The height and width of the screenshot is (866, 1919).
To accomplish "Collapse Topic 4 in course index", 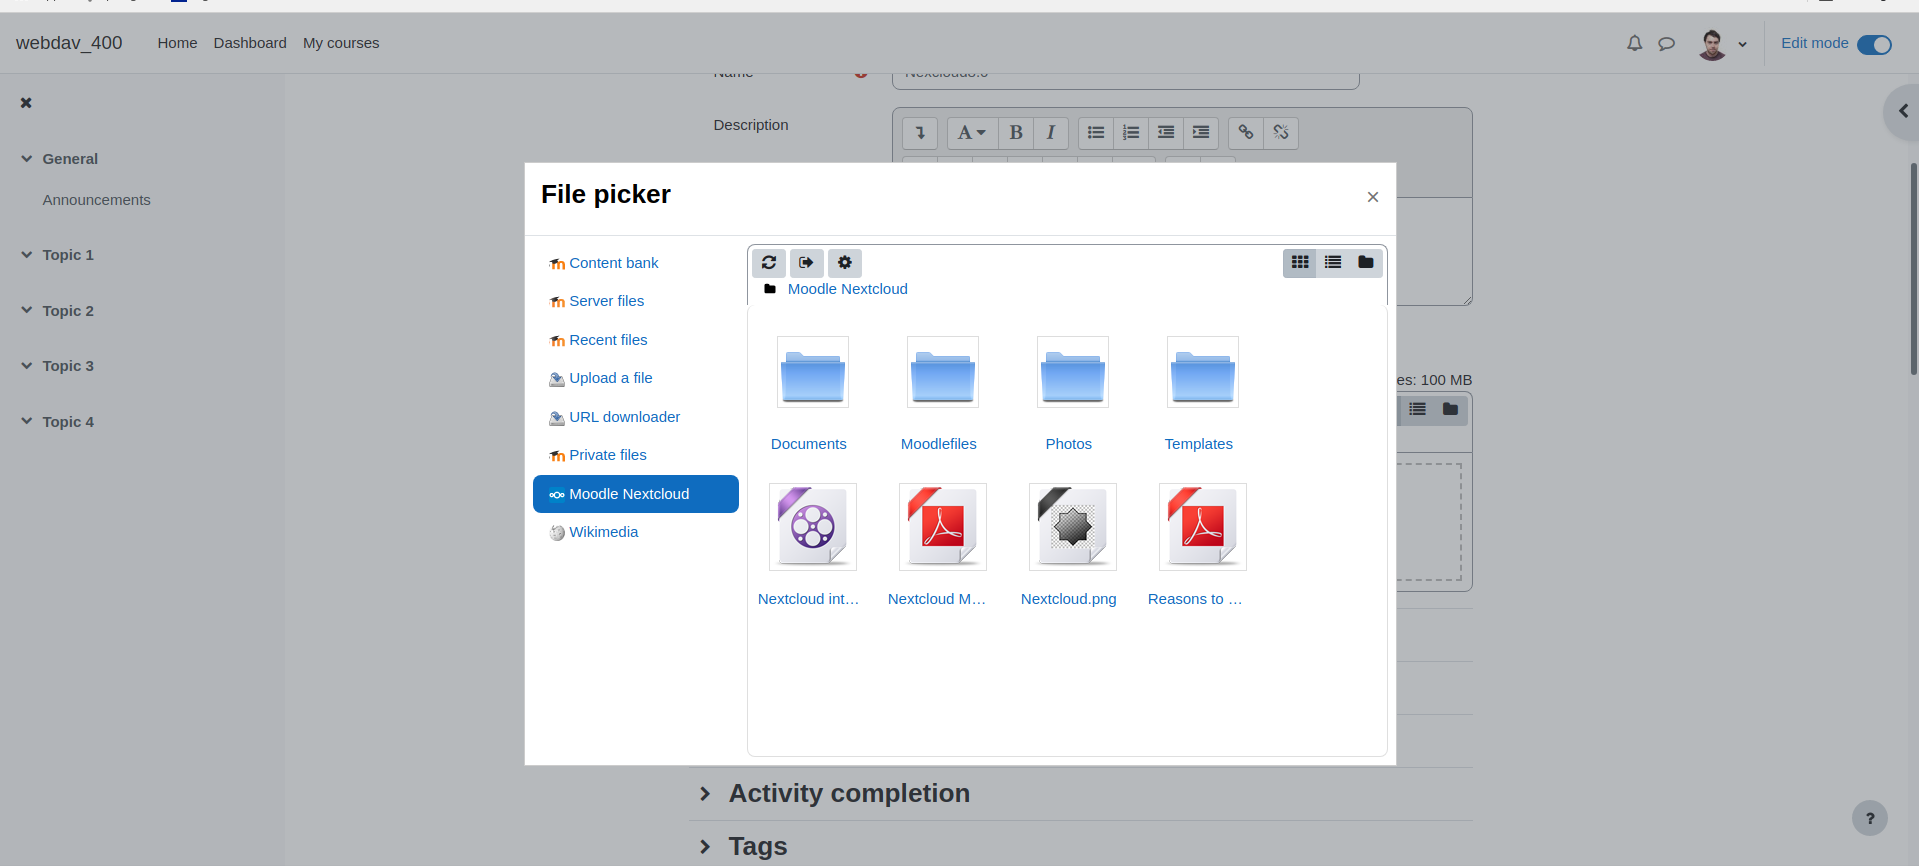I will coord(27,421).
